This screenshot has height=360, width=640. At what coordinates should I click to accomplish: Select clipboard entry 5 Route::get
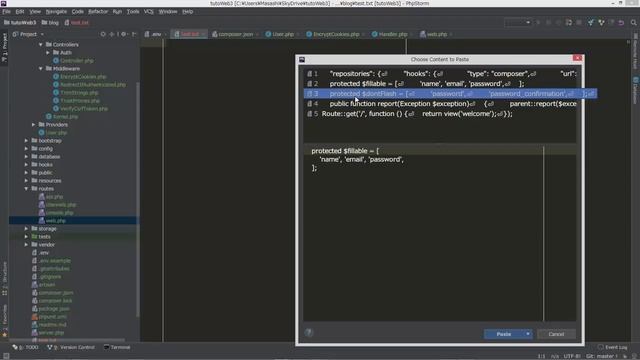[x=440, y=114]
